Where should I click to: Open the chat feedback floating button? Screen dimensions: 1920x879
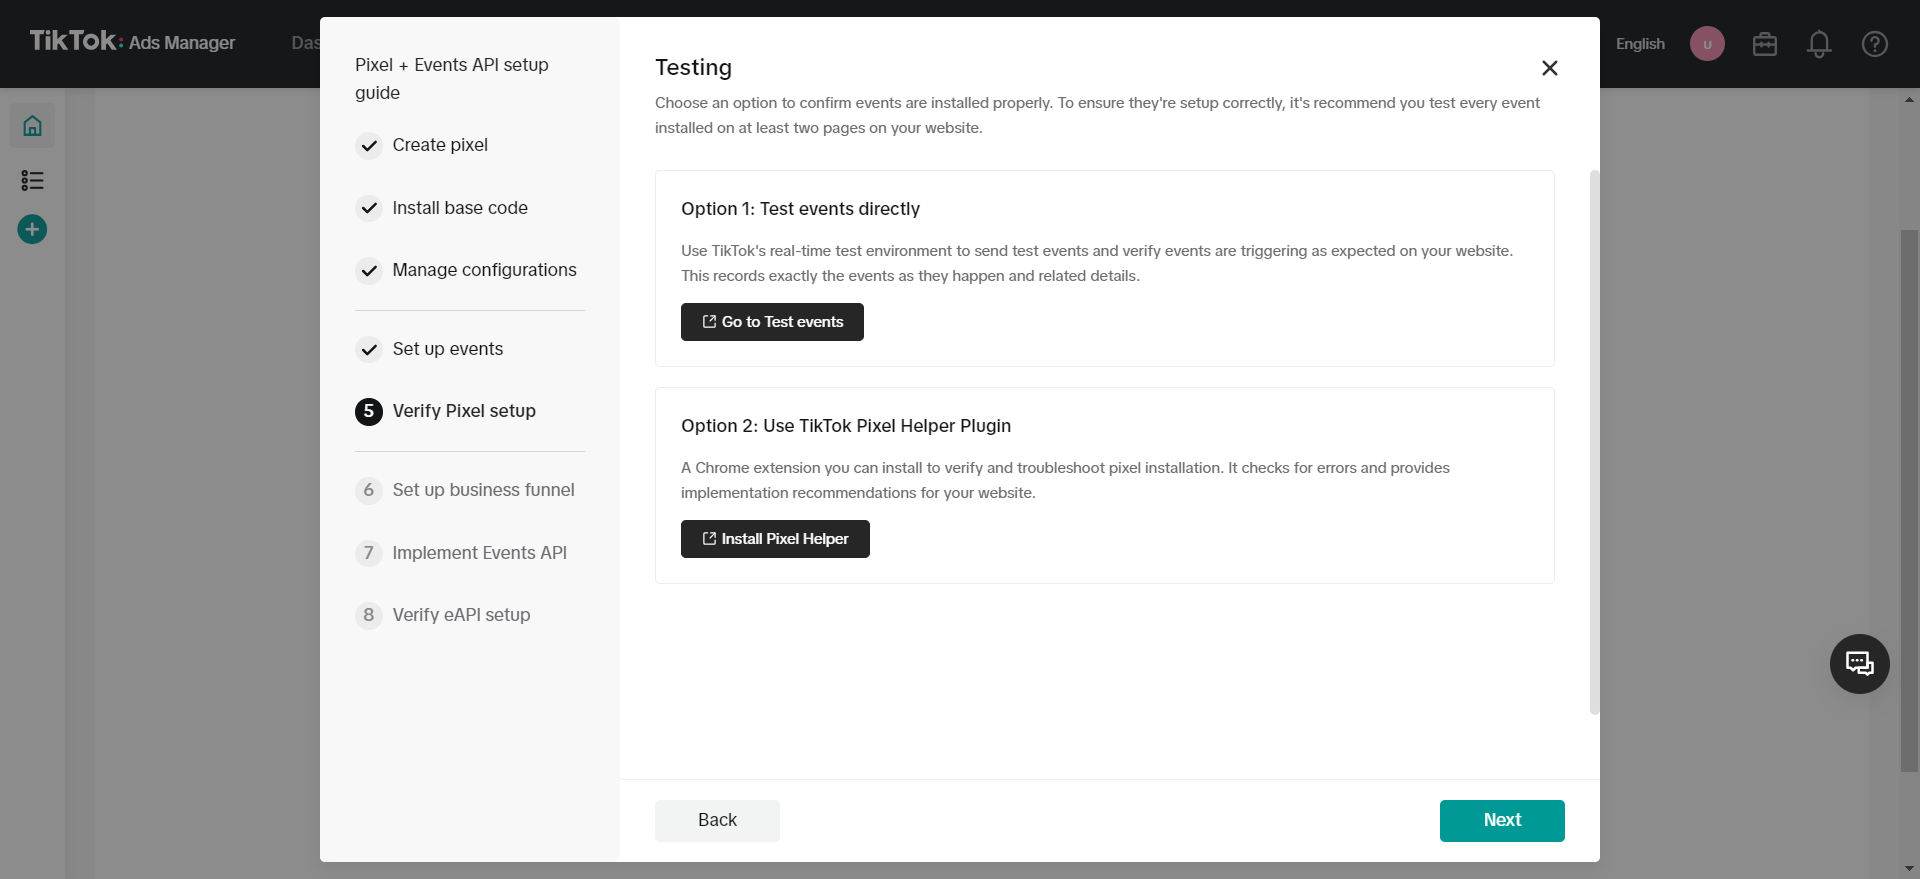pos(1859,664)
